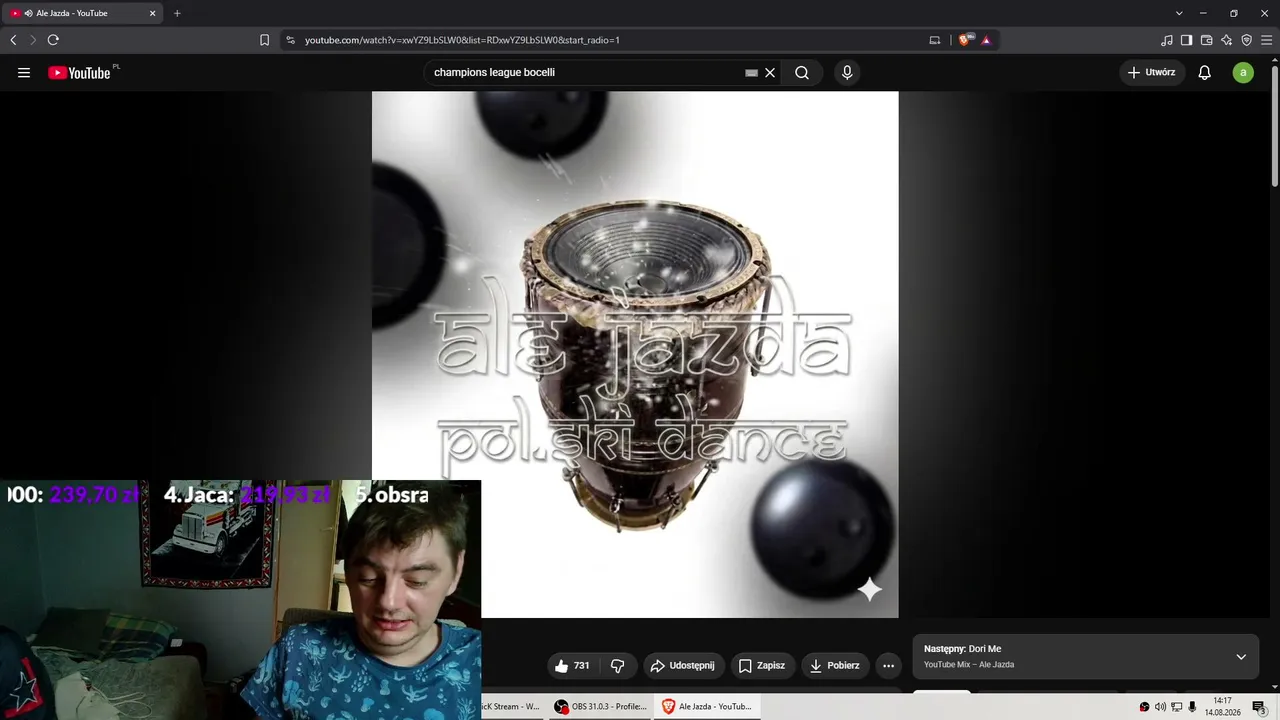
Task: Open the system volume tray icon
Action: pos(1160,707)
